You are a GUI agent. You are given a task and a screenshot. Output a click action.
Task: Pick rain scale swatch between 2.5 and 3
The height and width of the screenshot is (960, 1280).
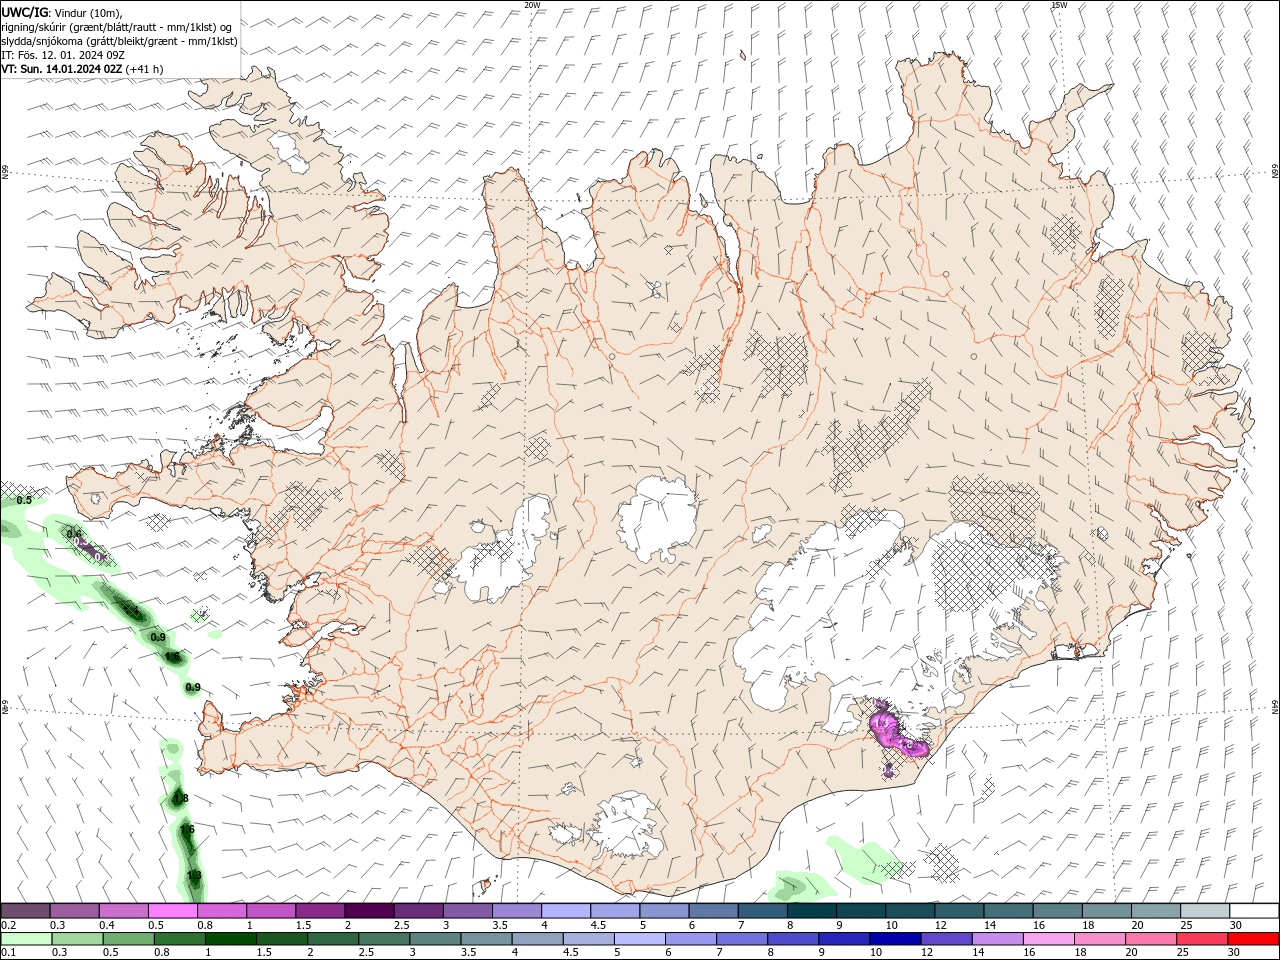pyautogui.click(x=383, y=939)
